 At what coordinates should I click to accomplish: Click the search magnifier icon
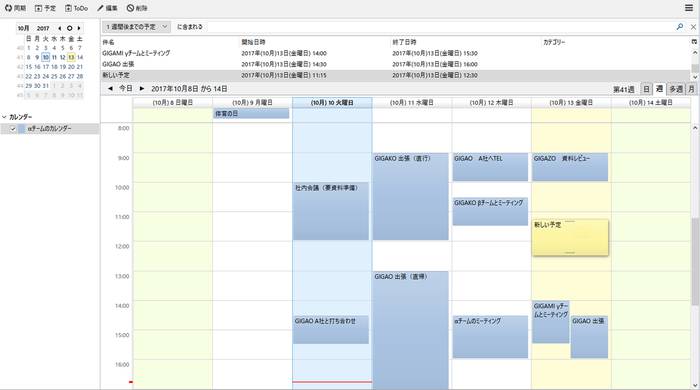(679, 27)
